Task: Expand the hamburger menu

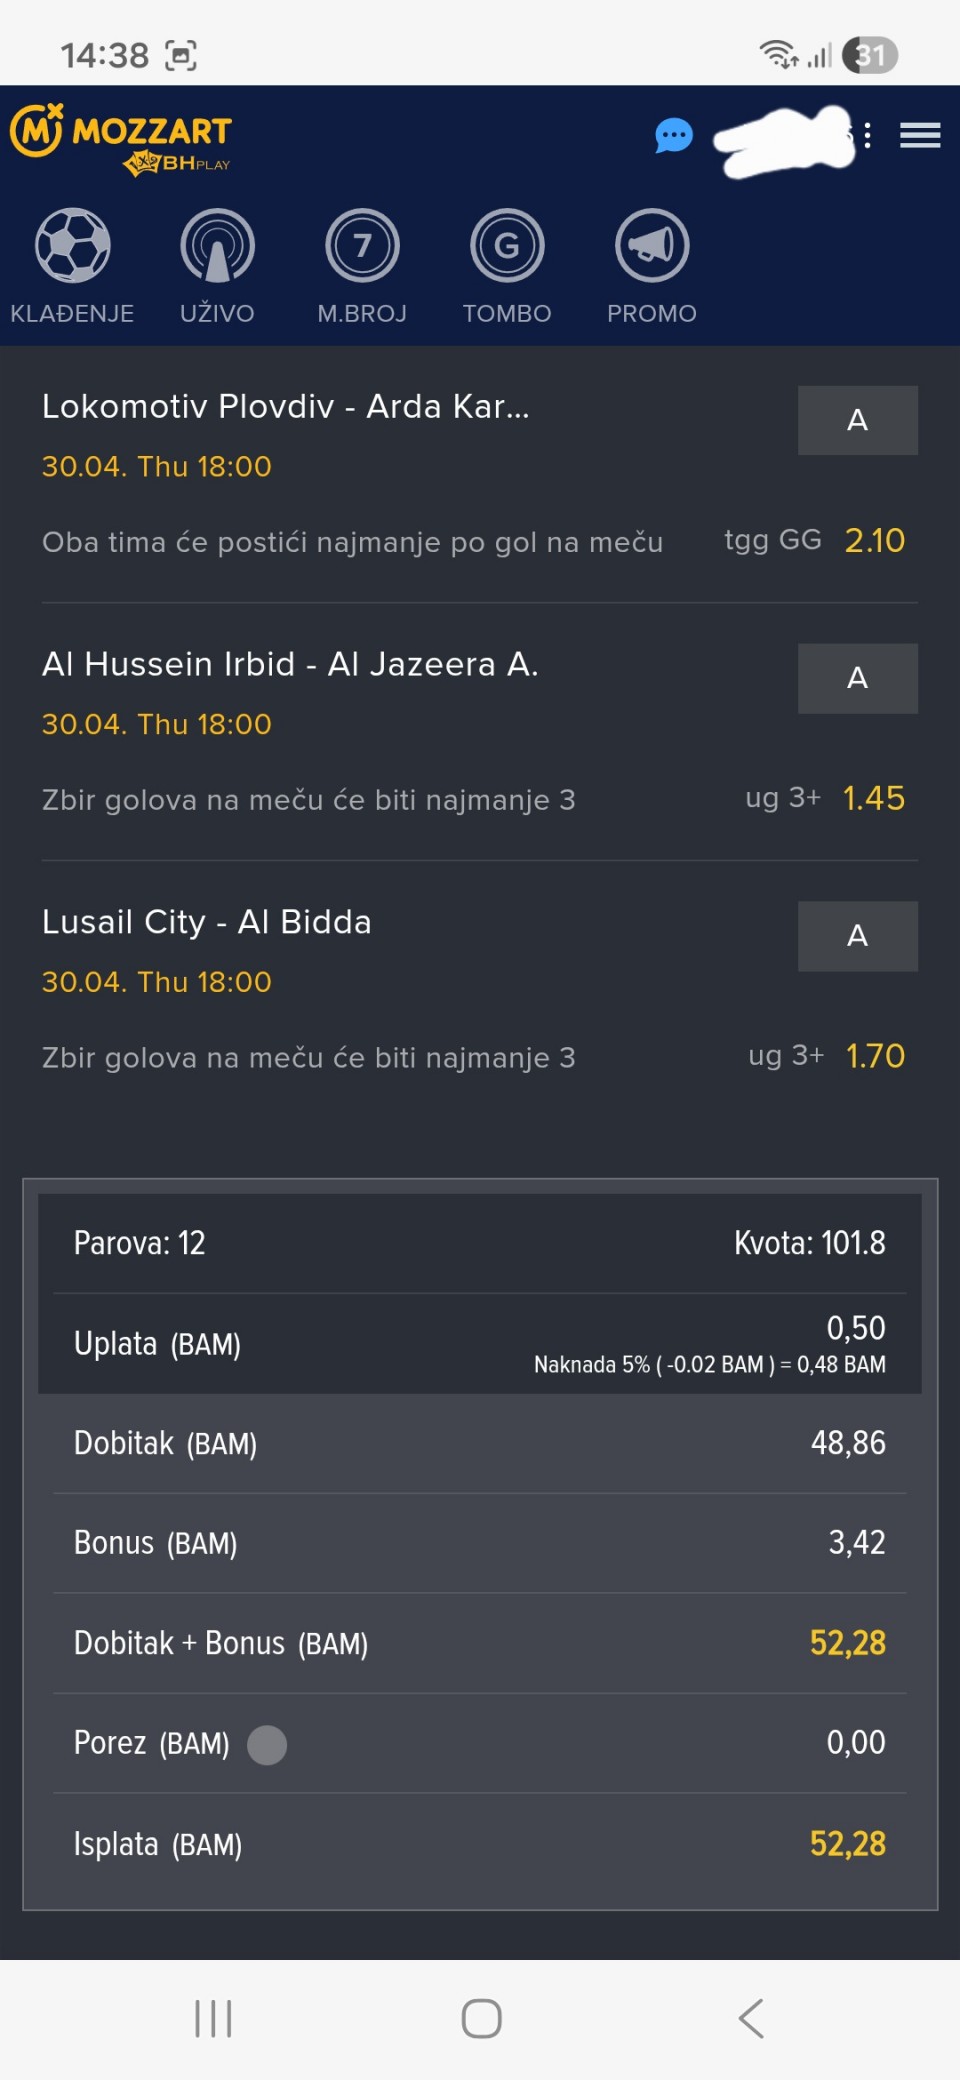Action: (x=920, y=135)
